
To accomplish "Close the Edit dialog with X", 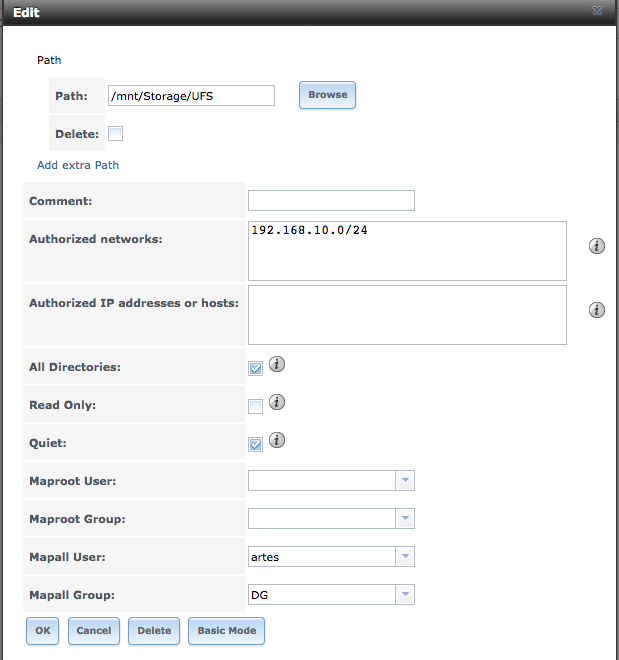I will 597,11.
